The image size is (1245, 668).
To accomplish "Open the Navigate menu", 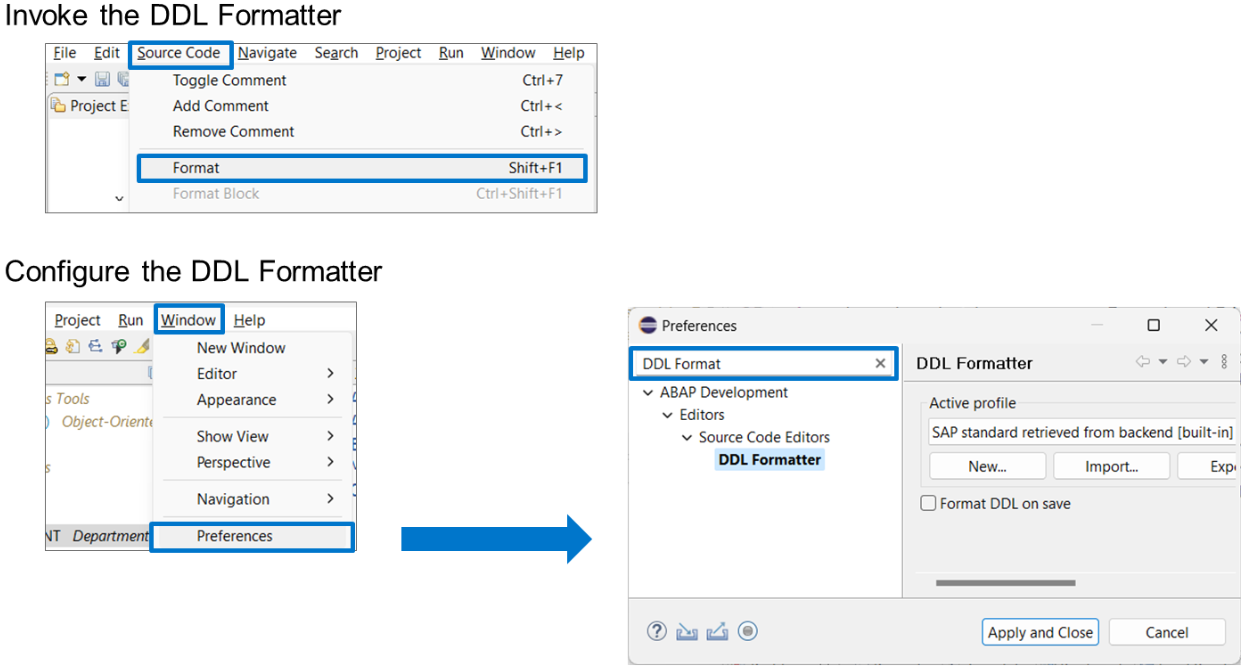I will pos(267,53).
